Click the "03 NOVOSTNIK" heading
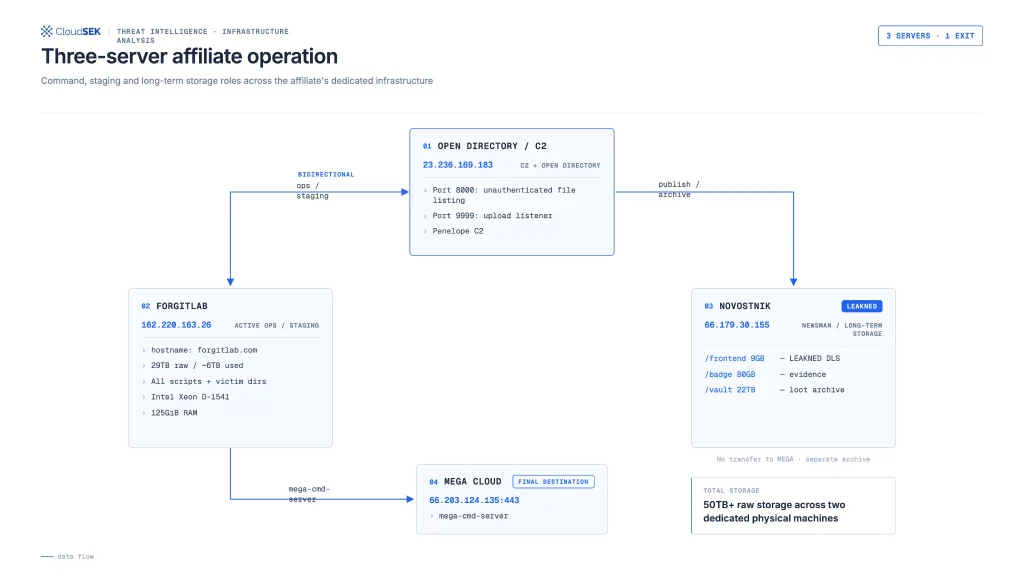Image resolution: width=1024 pixels, height=576 pixels. click(737, 306)
